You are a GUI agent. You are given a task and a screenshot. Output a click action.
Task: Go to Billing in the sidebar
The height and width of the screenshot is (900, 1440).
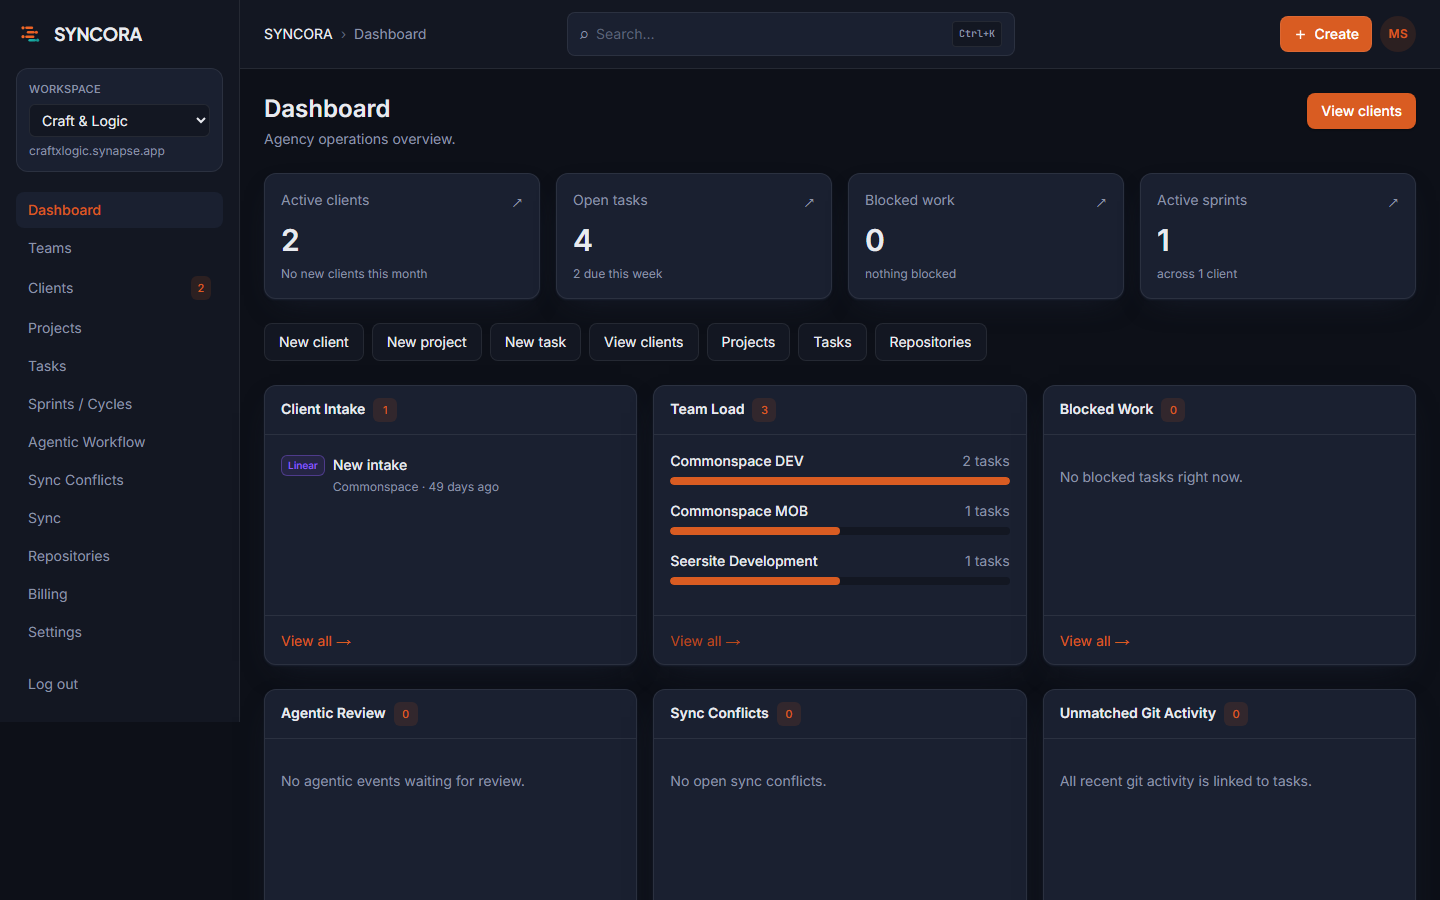(x=119, y=594)
